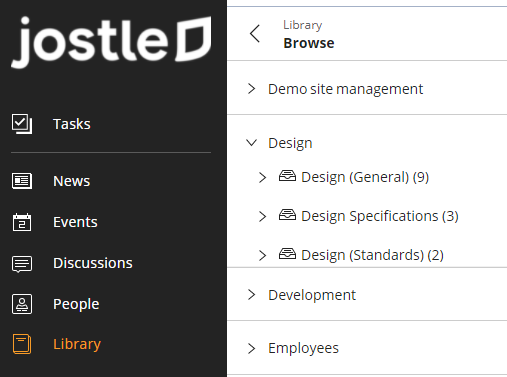507x377 pixels.
Task: Click the Discussions speech bubble icon
Action: [22, 264]
